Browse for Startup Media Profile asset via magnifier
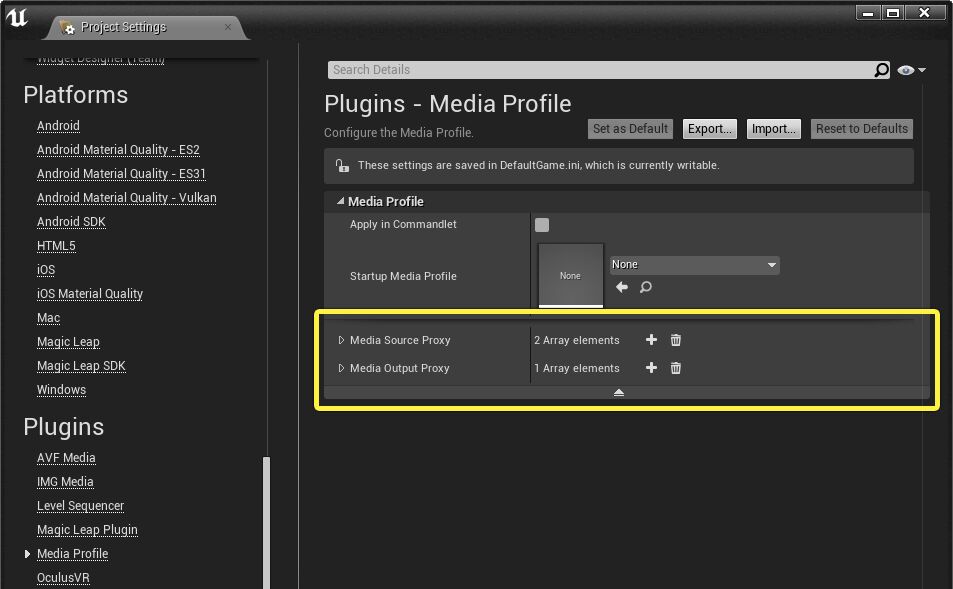The image size is (953, 589). (x=644, y=287)
